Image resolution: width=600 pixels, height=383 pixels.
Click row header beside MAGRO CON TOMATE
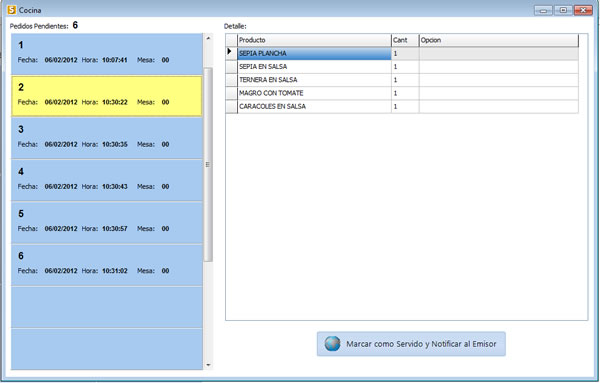pos(232,93)
